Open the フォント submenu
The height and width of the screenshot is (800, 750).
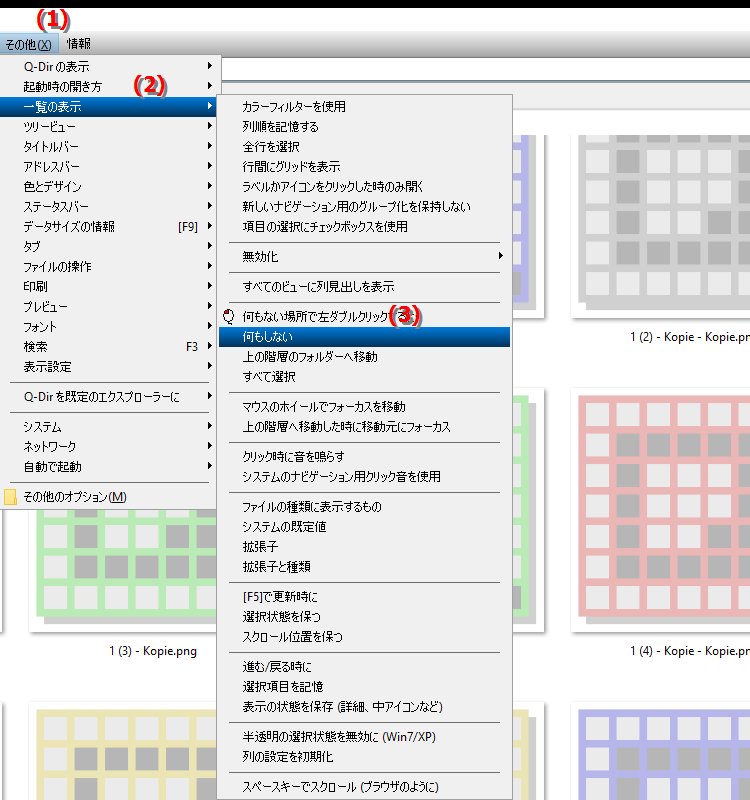(108, 327)
